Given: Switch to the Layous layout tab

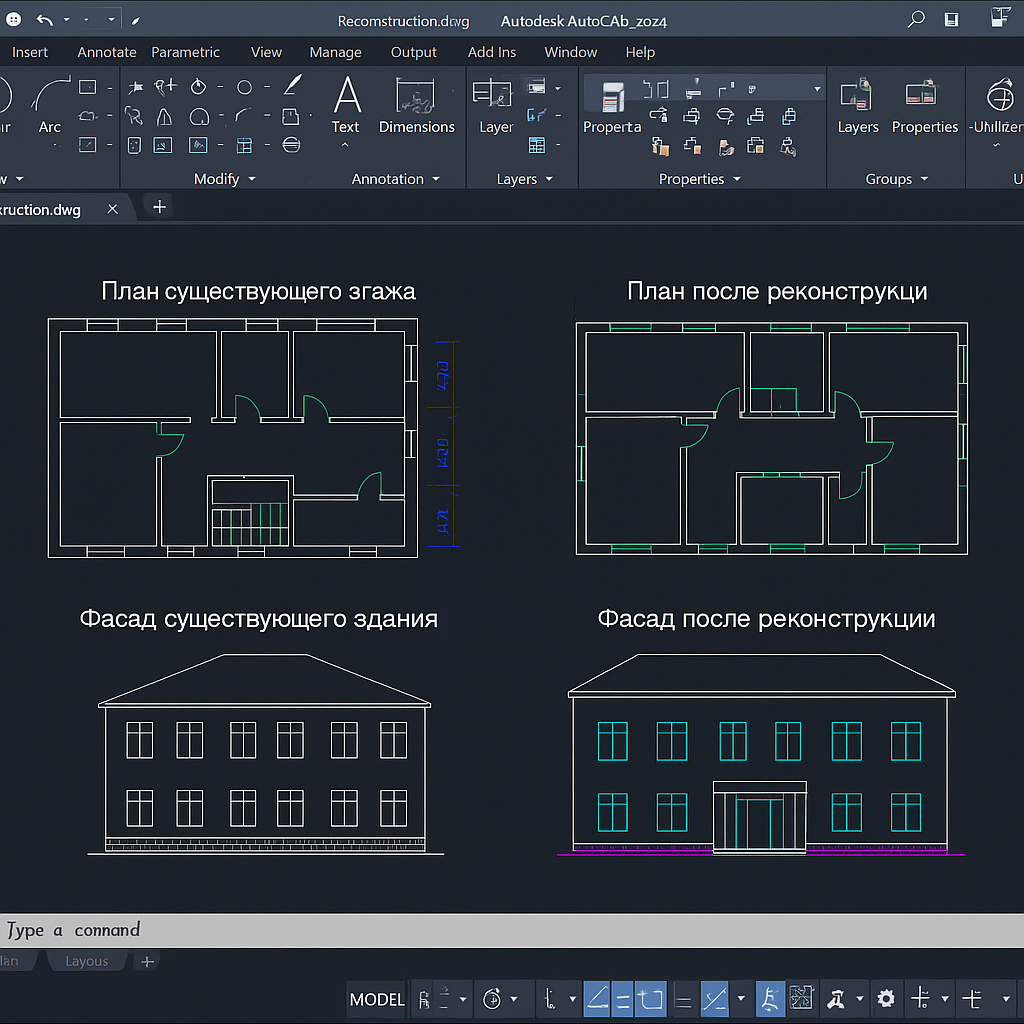Looking at the screenshot, I should (x=87, y=961).
